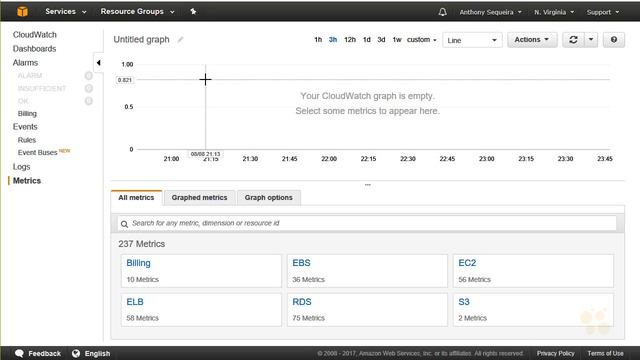Open Events in the sidebar
Image resolution: width=640 pixels, height=360 pixels.
[25, 127]
